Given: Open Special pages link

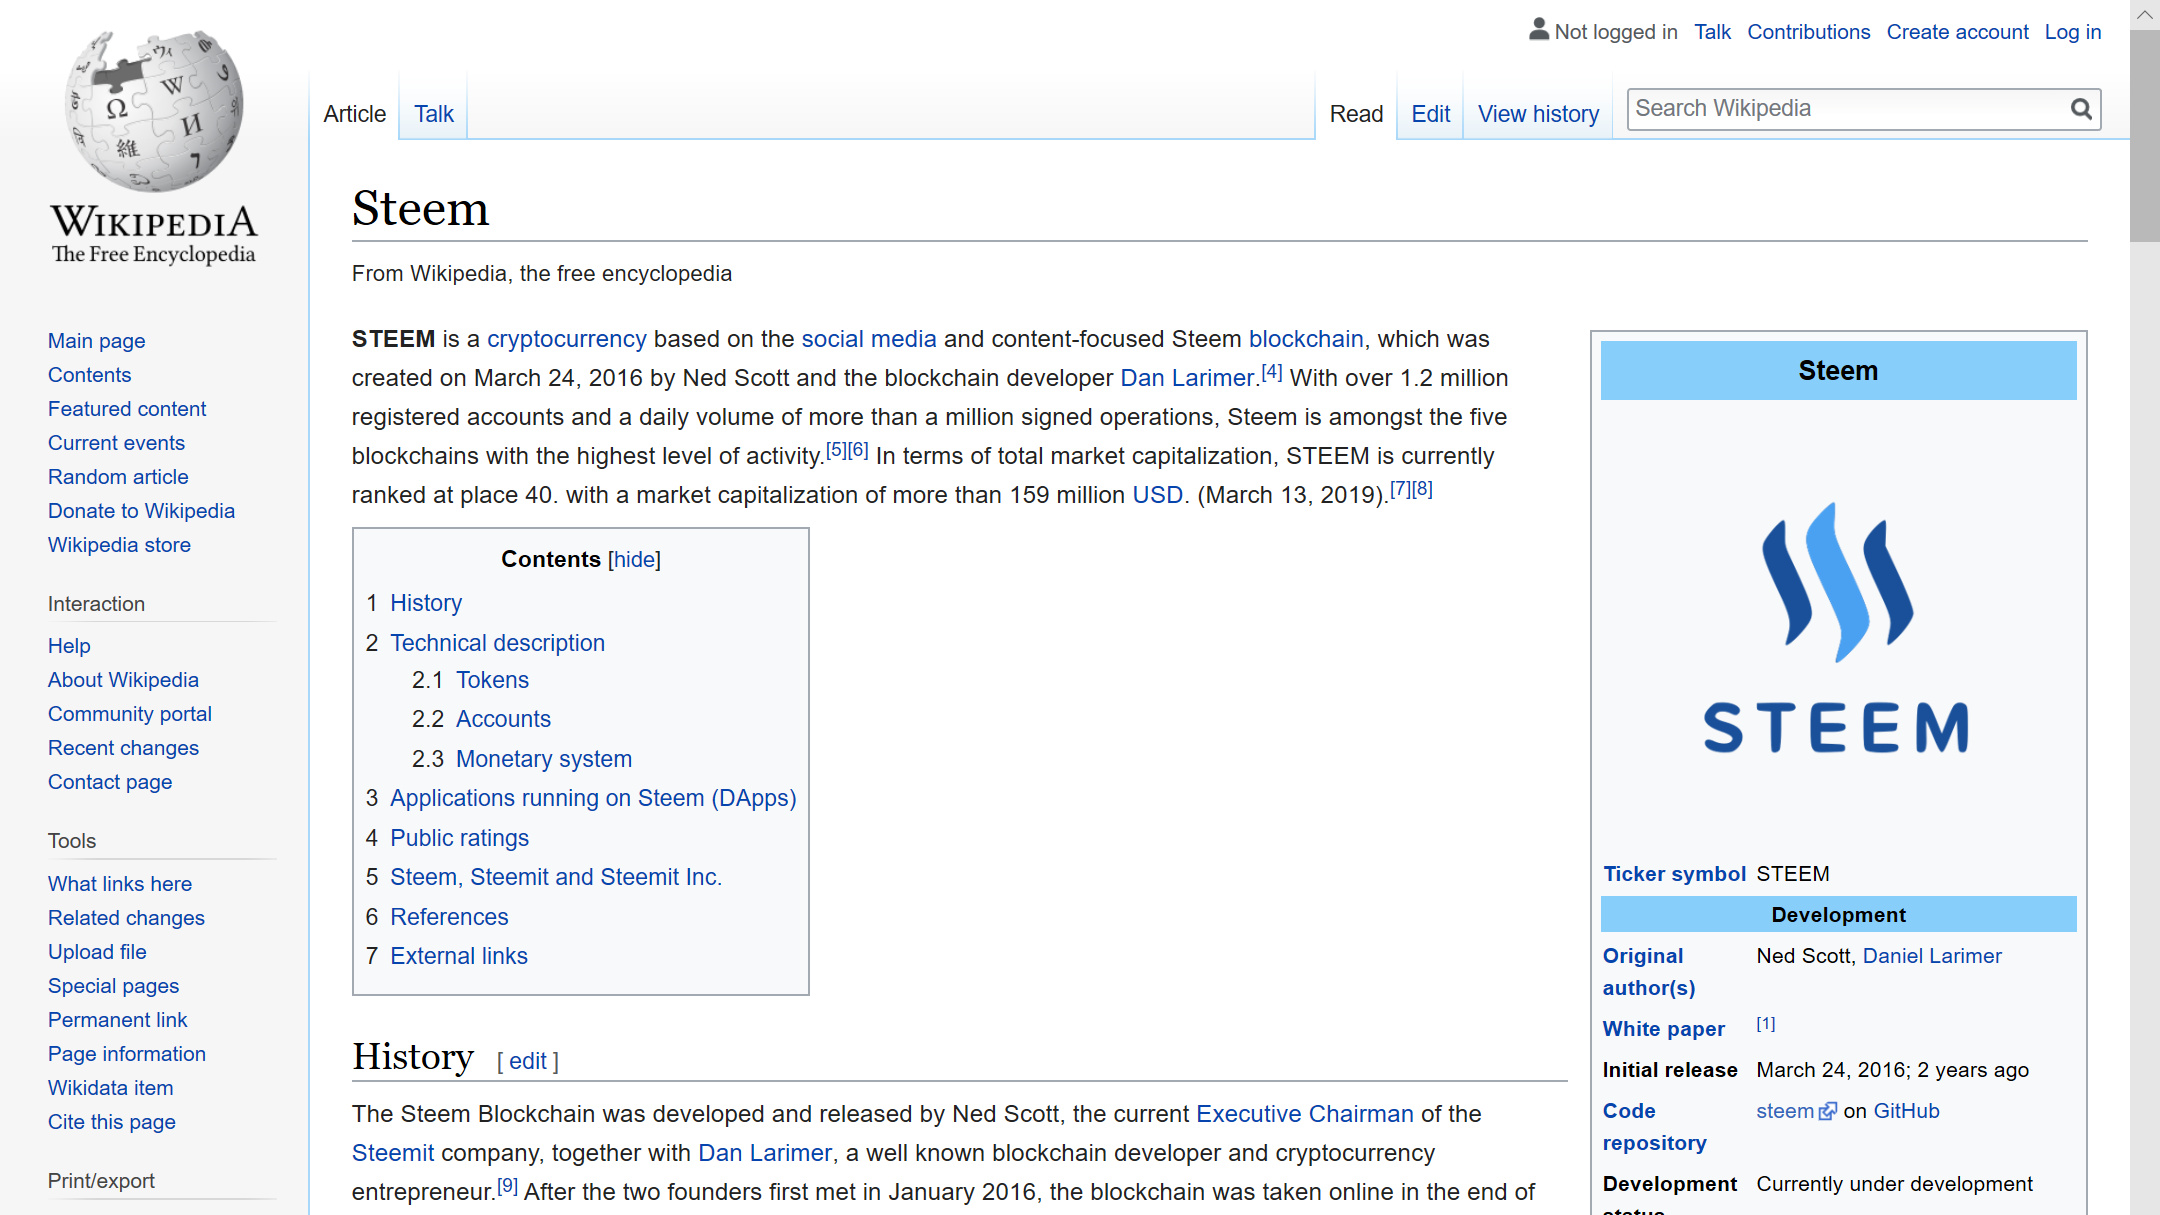Looking at the screenshot, I should click(x=113, y=986).
